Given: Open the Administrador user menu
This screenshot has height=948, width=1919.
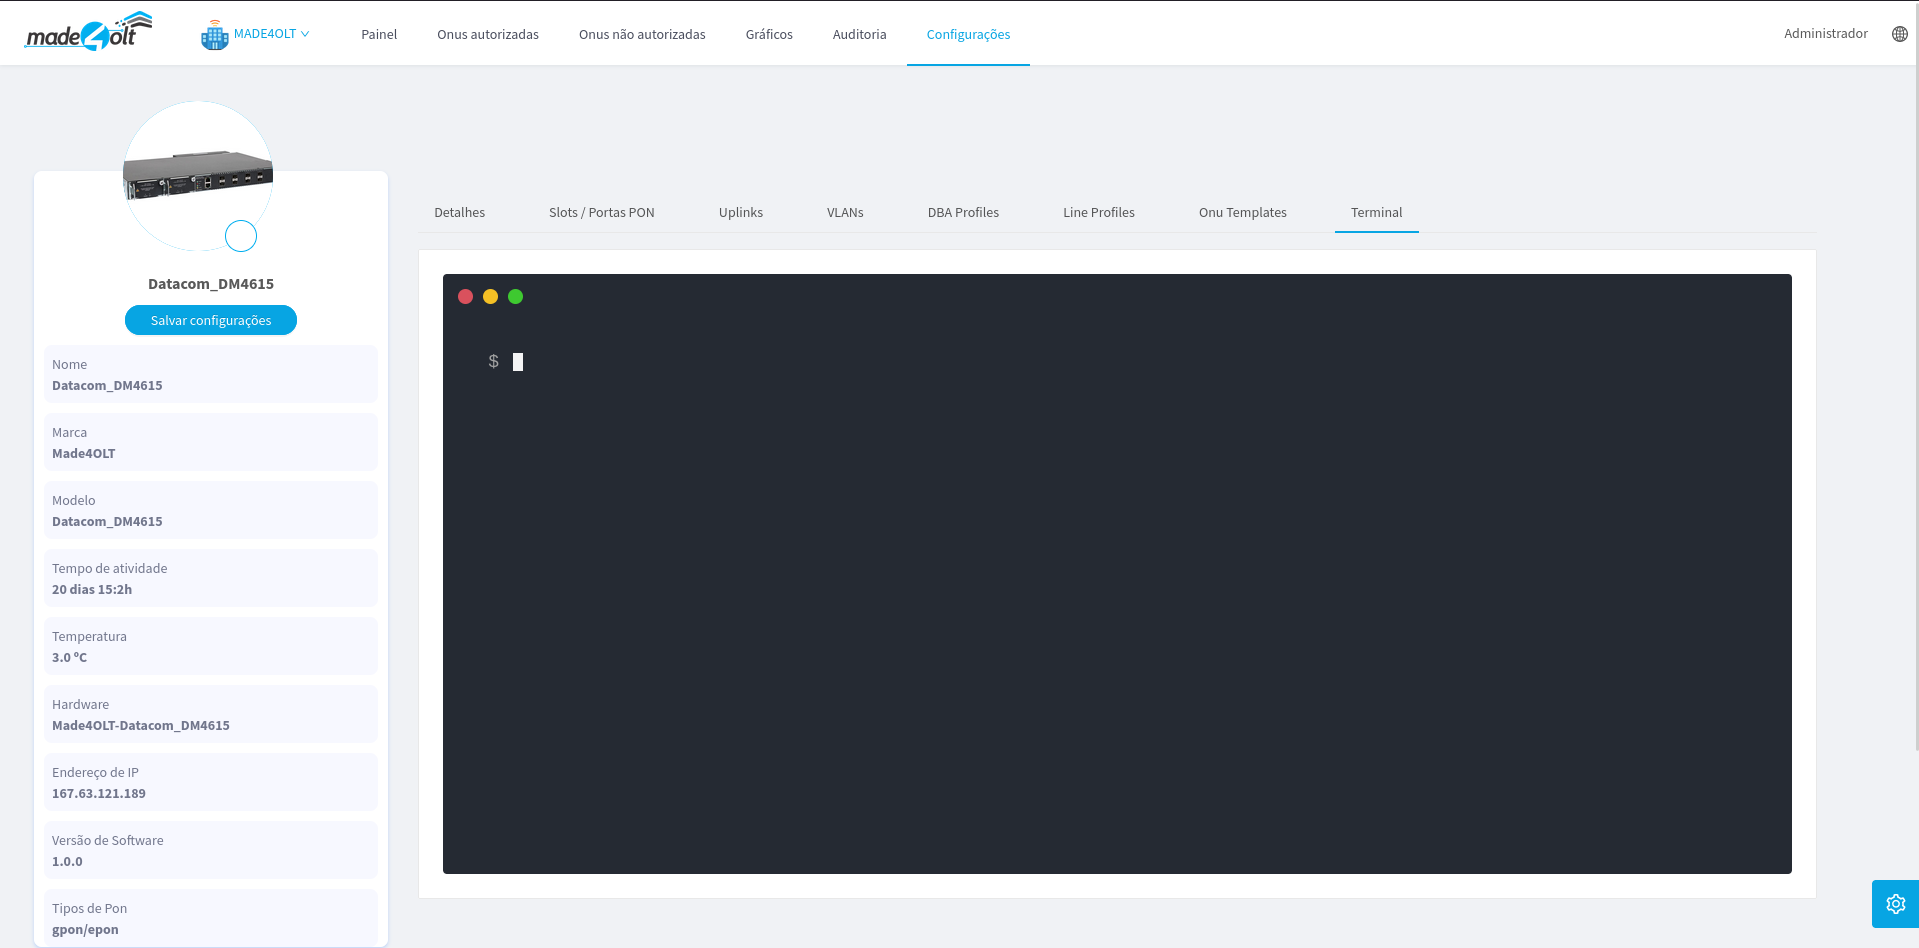Looking at the screenshot, I should pos(1825,34).
